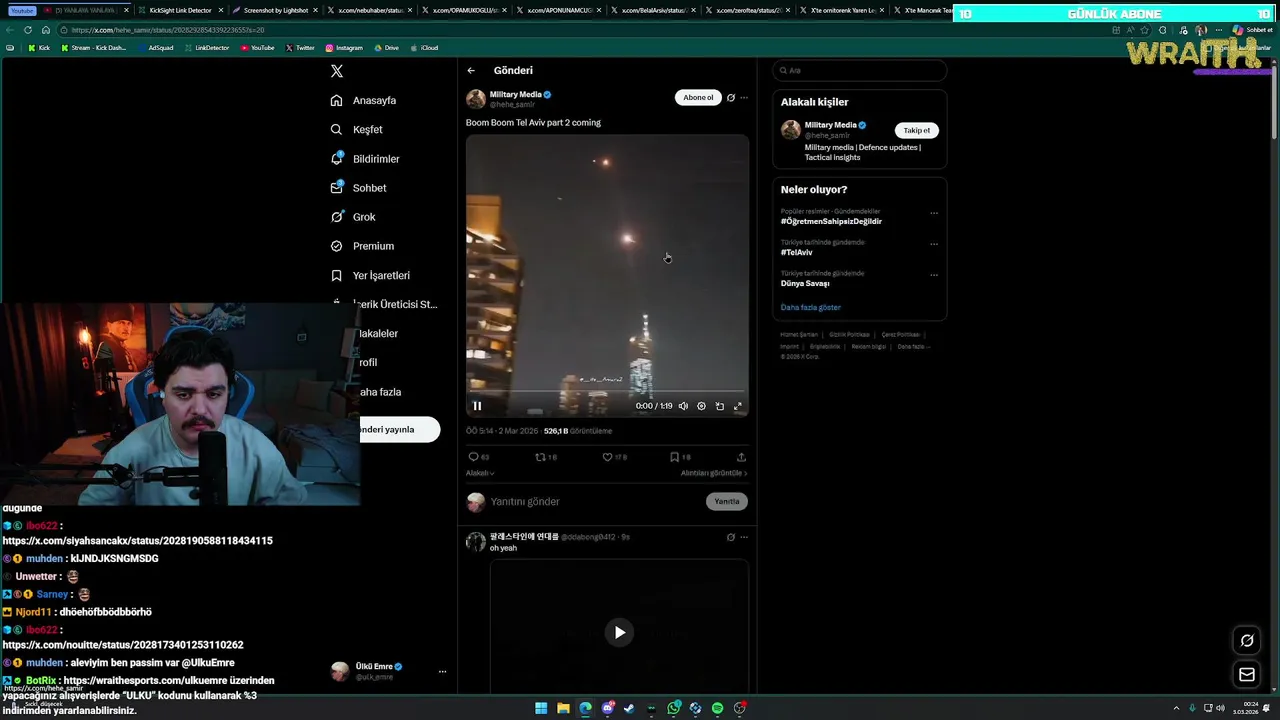This screenshot has height=720, width=1280.
Task: Share the post via share icon
Action: [x=741, y=457]
